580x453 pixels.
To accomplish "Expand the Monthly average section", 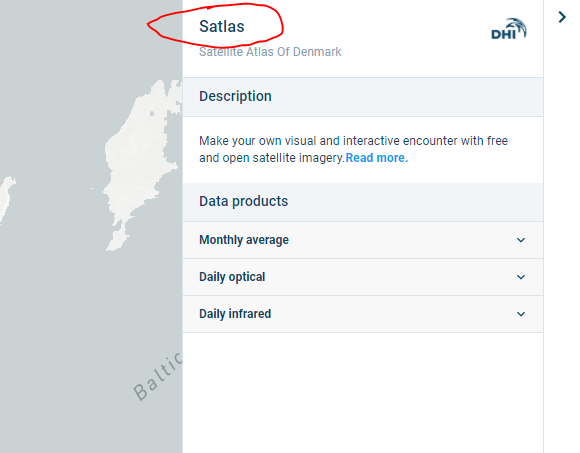I will tap(362, 240).
